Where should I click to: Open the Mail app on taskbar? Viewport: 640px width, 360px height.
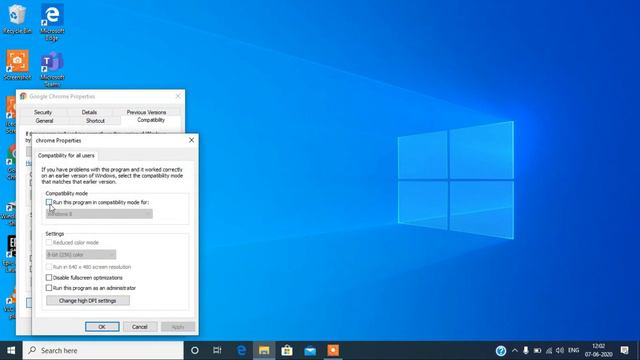coord(310,351)
